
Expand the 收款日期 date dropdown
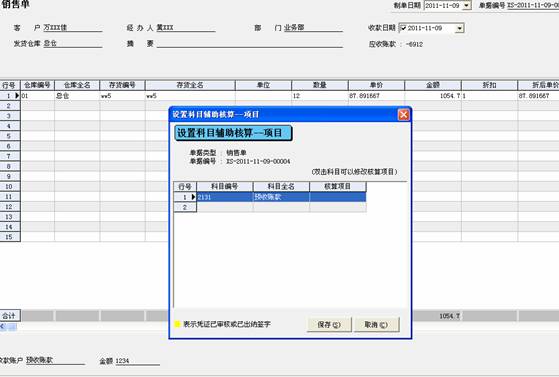click(460, 28)
